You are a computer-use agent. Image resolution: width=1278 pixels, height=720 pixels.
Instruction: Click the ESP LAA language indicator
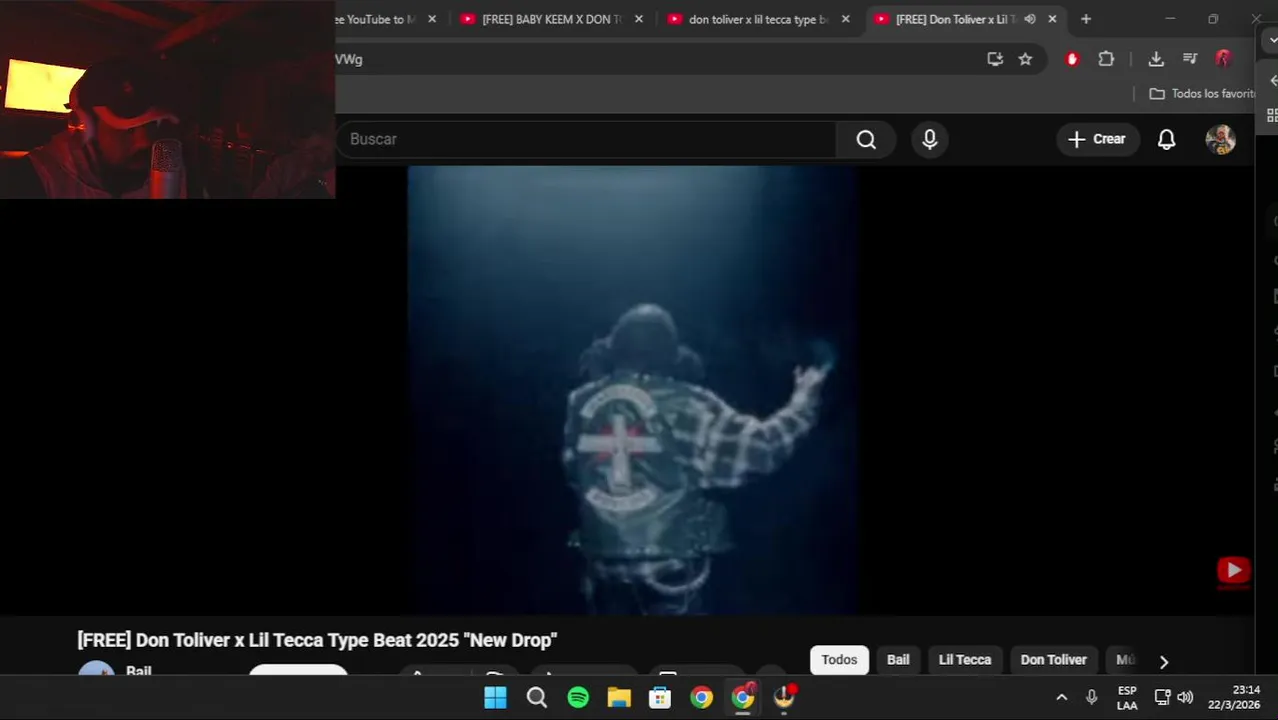tap(1127, 698)
